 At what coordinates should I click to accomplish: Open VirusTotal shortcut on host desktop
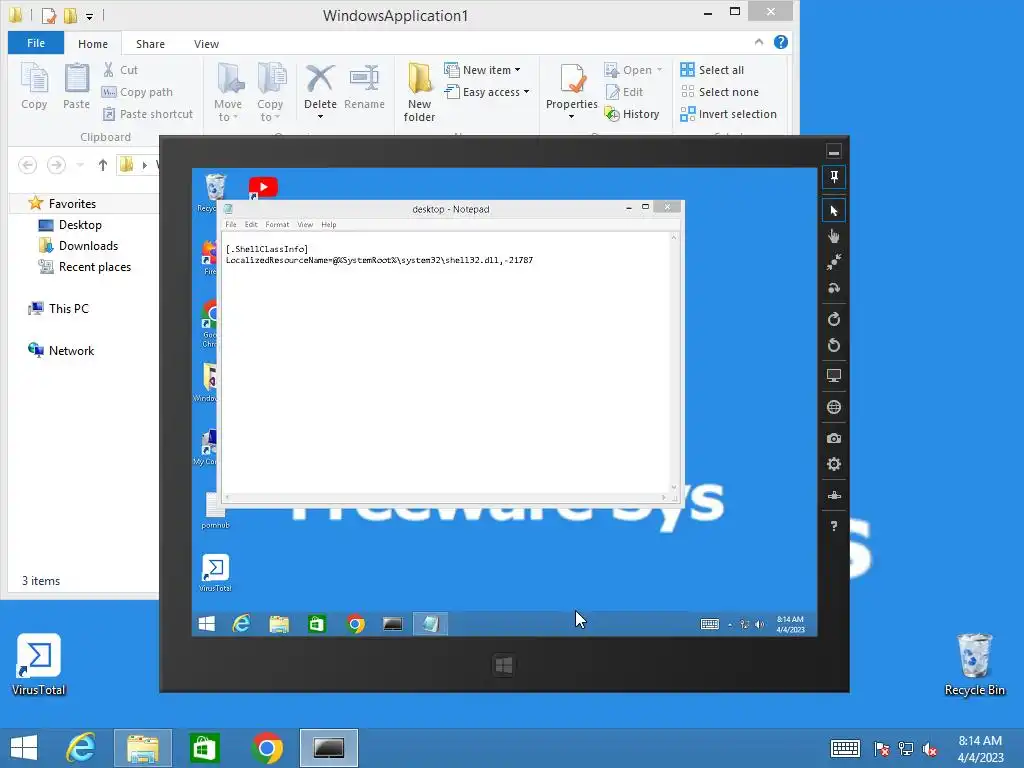pos(39,664)
